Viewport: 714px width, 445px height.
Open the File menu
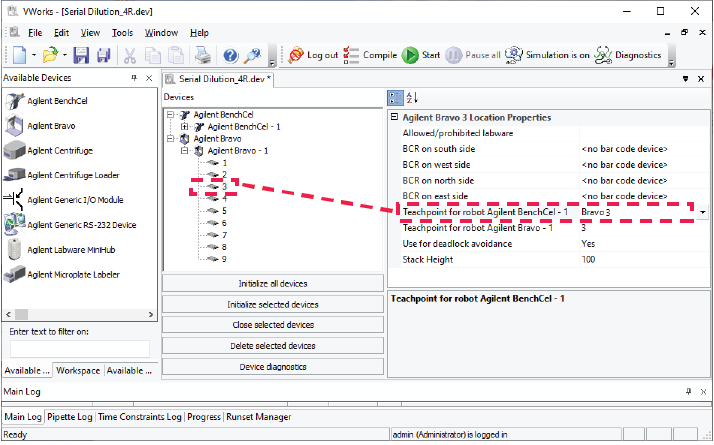pos(35,33)
